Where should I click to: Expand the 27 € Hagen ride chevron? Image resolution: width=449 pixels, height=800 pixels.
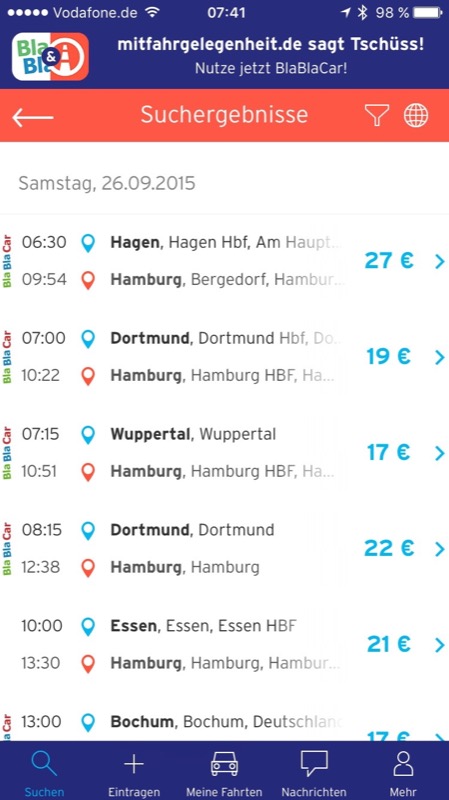pyautogui.click(x=440, y=261)
